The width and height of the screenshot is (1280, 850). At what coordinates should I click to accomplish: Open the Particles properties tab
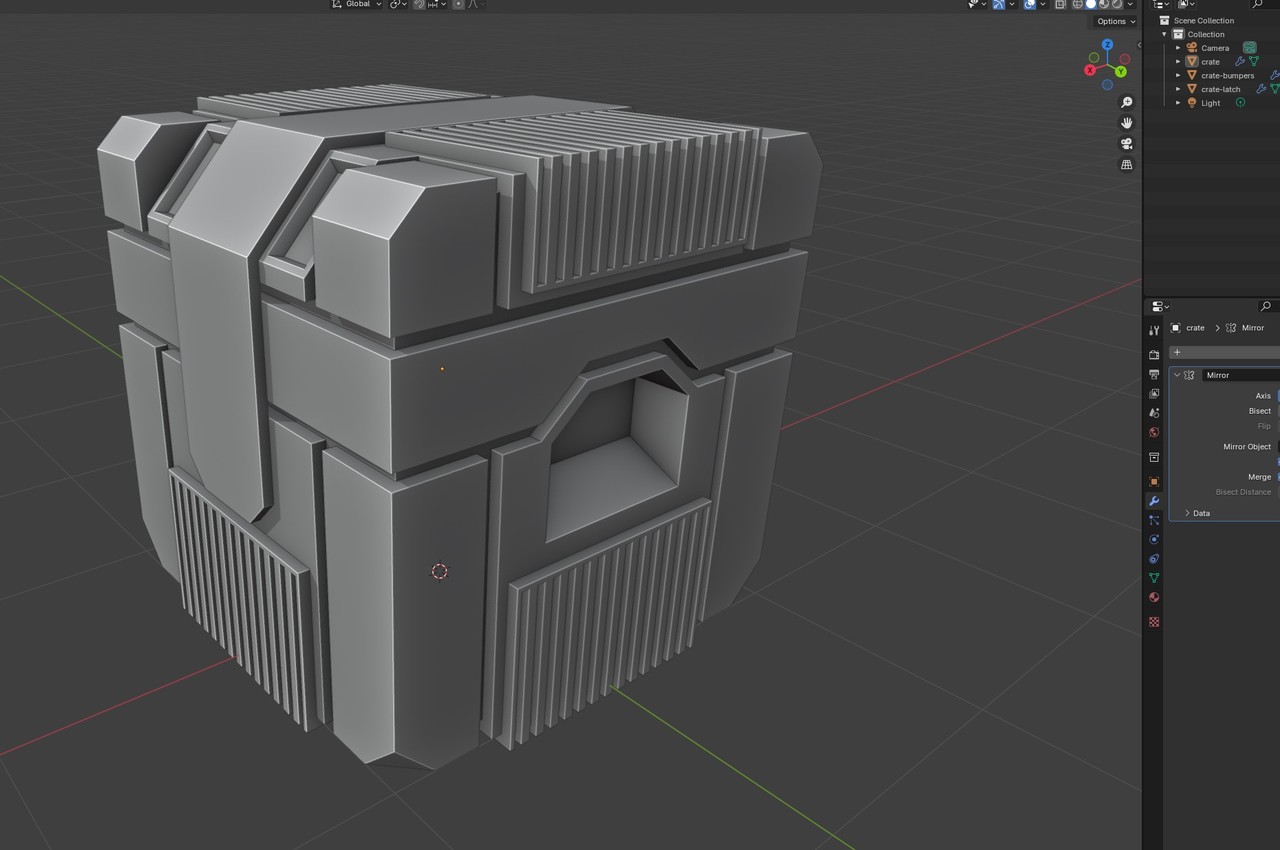click(x=1154, y=520)
